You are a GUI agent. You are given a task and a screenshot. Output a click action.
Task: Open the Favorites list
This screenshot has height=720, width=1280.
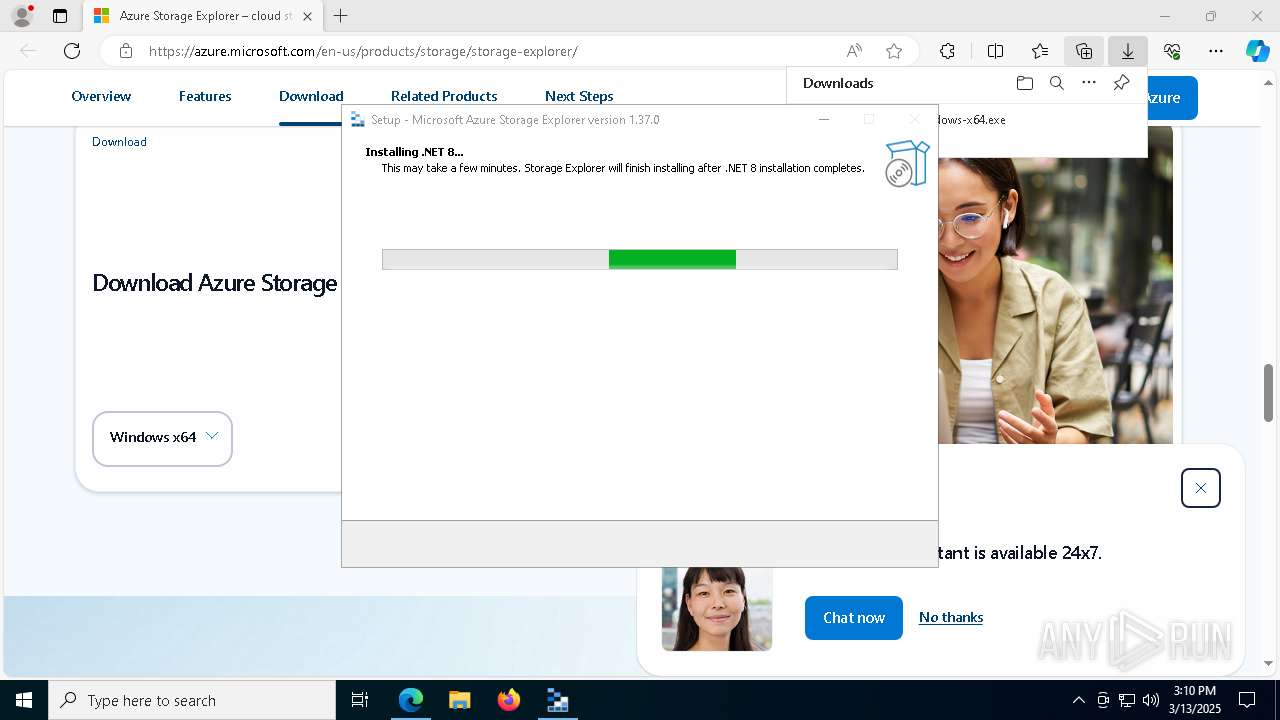pos(1040,51)
